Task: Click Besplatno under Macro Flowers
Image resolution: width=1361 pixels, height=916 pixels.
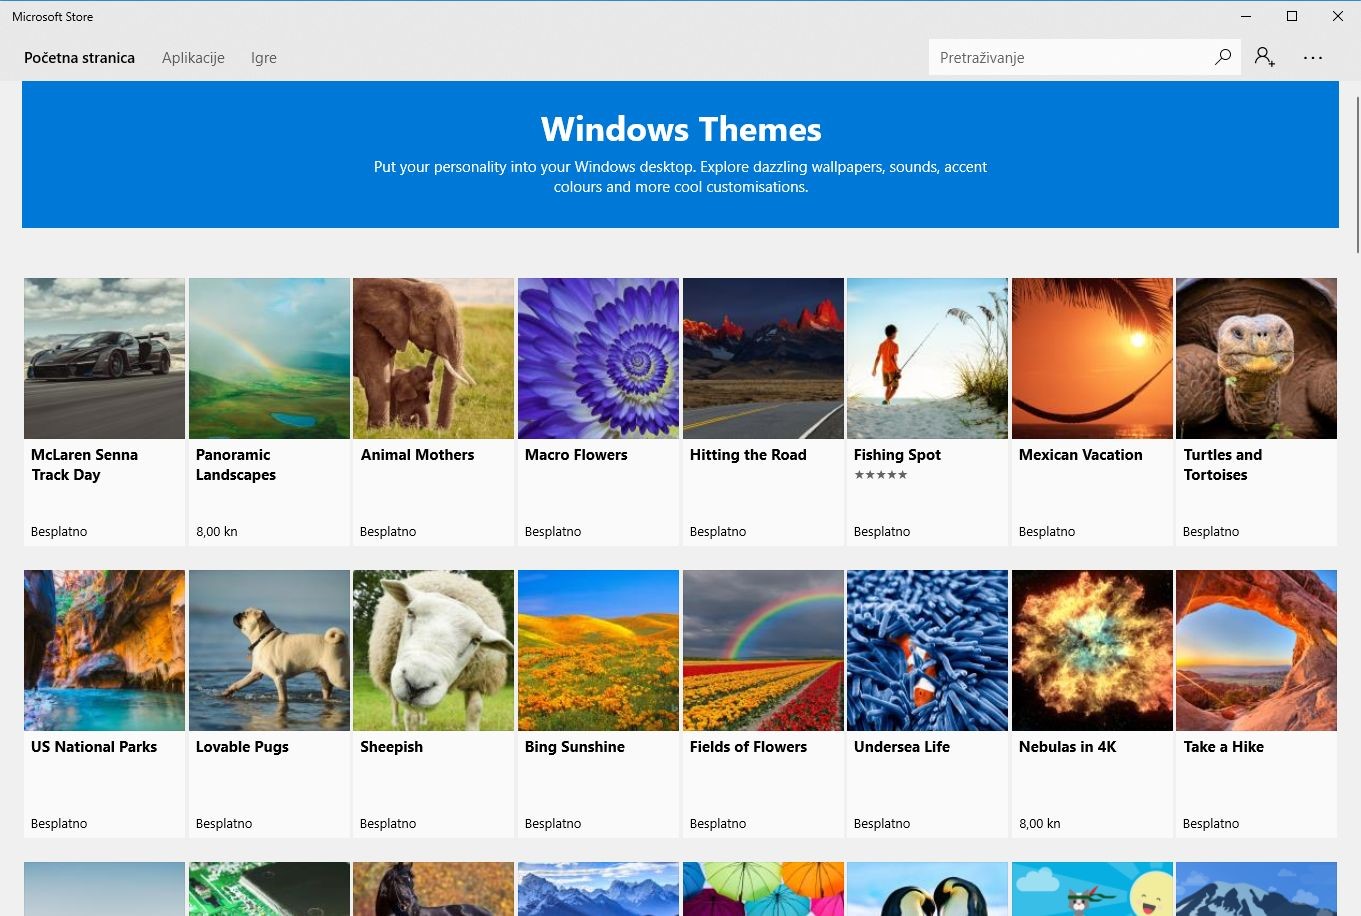Action: (x=553, y=531)
